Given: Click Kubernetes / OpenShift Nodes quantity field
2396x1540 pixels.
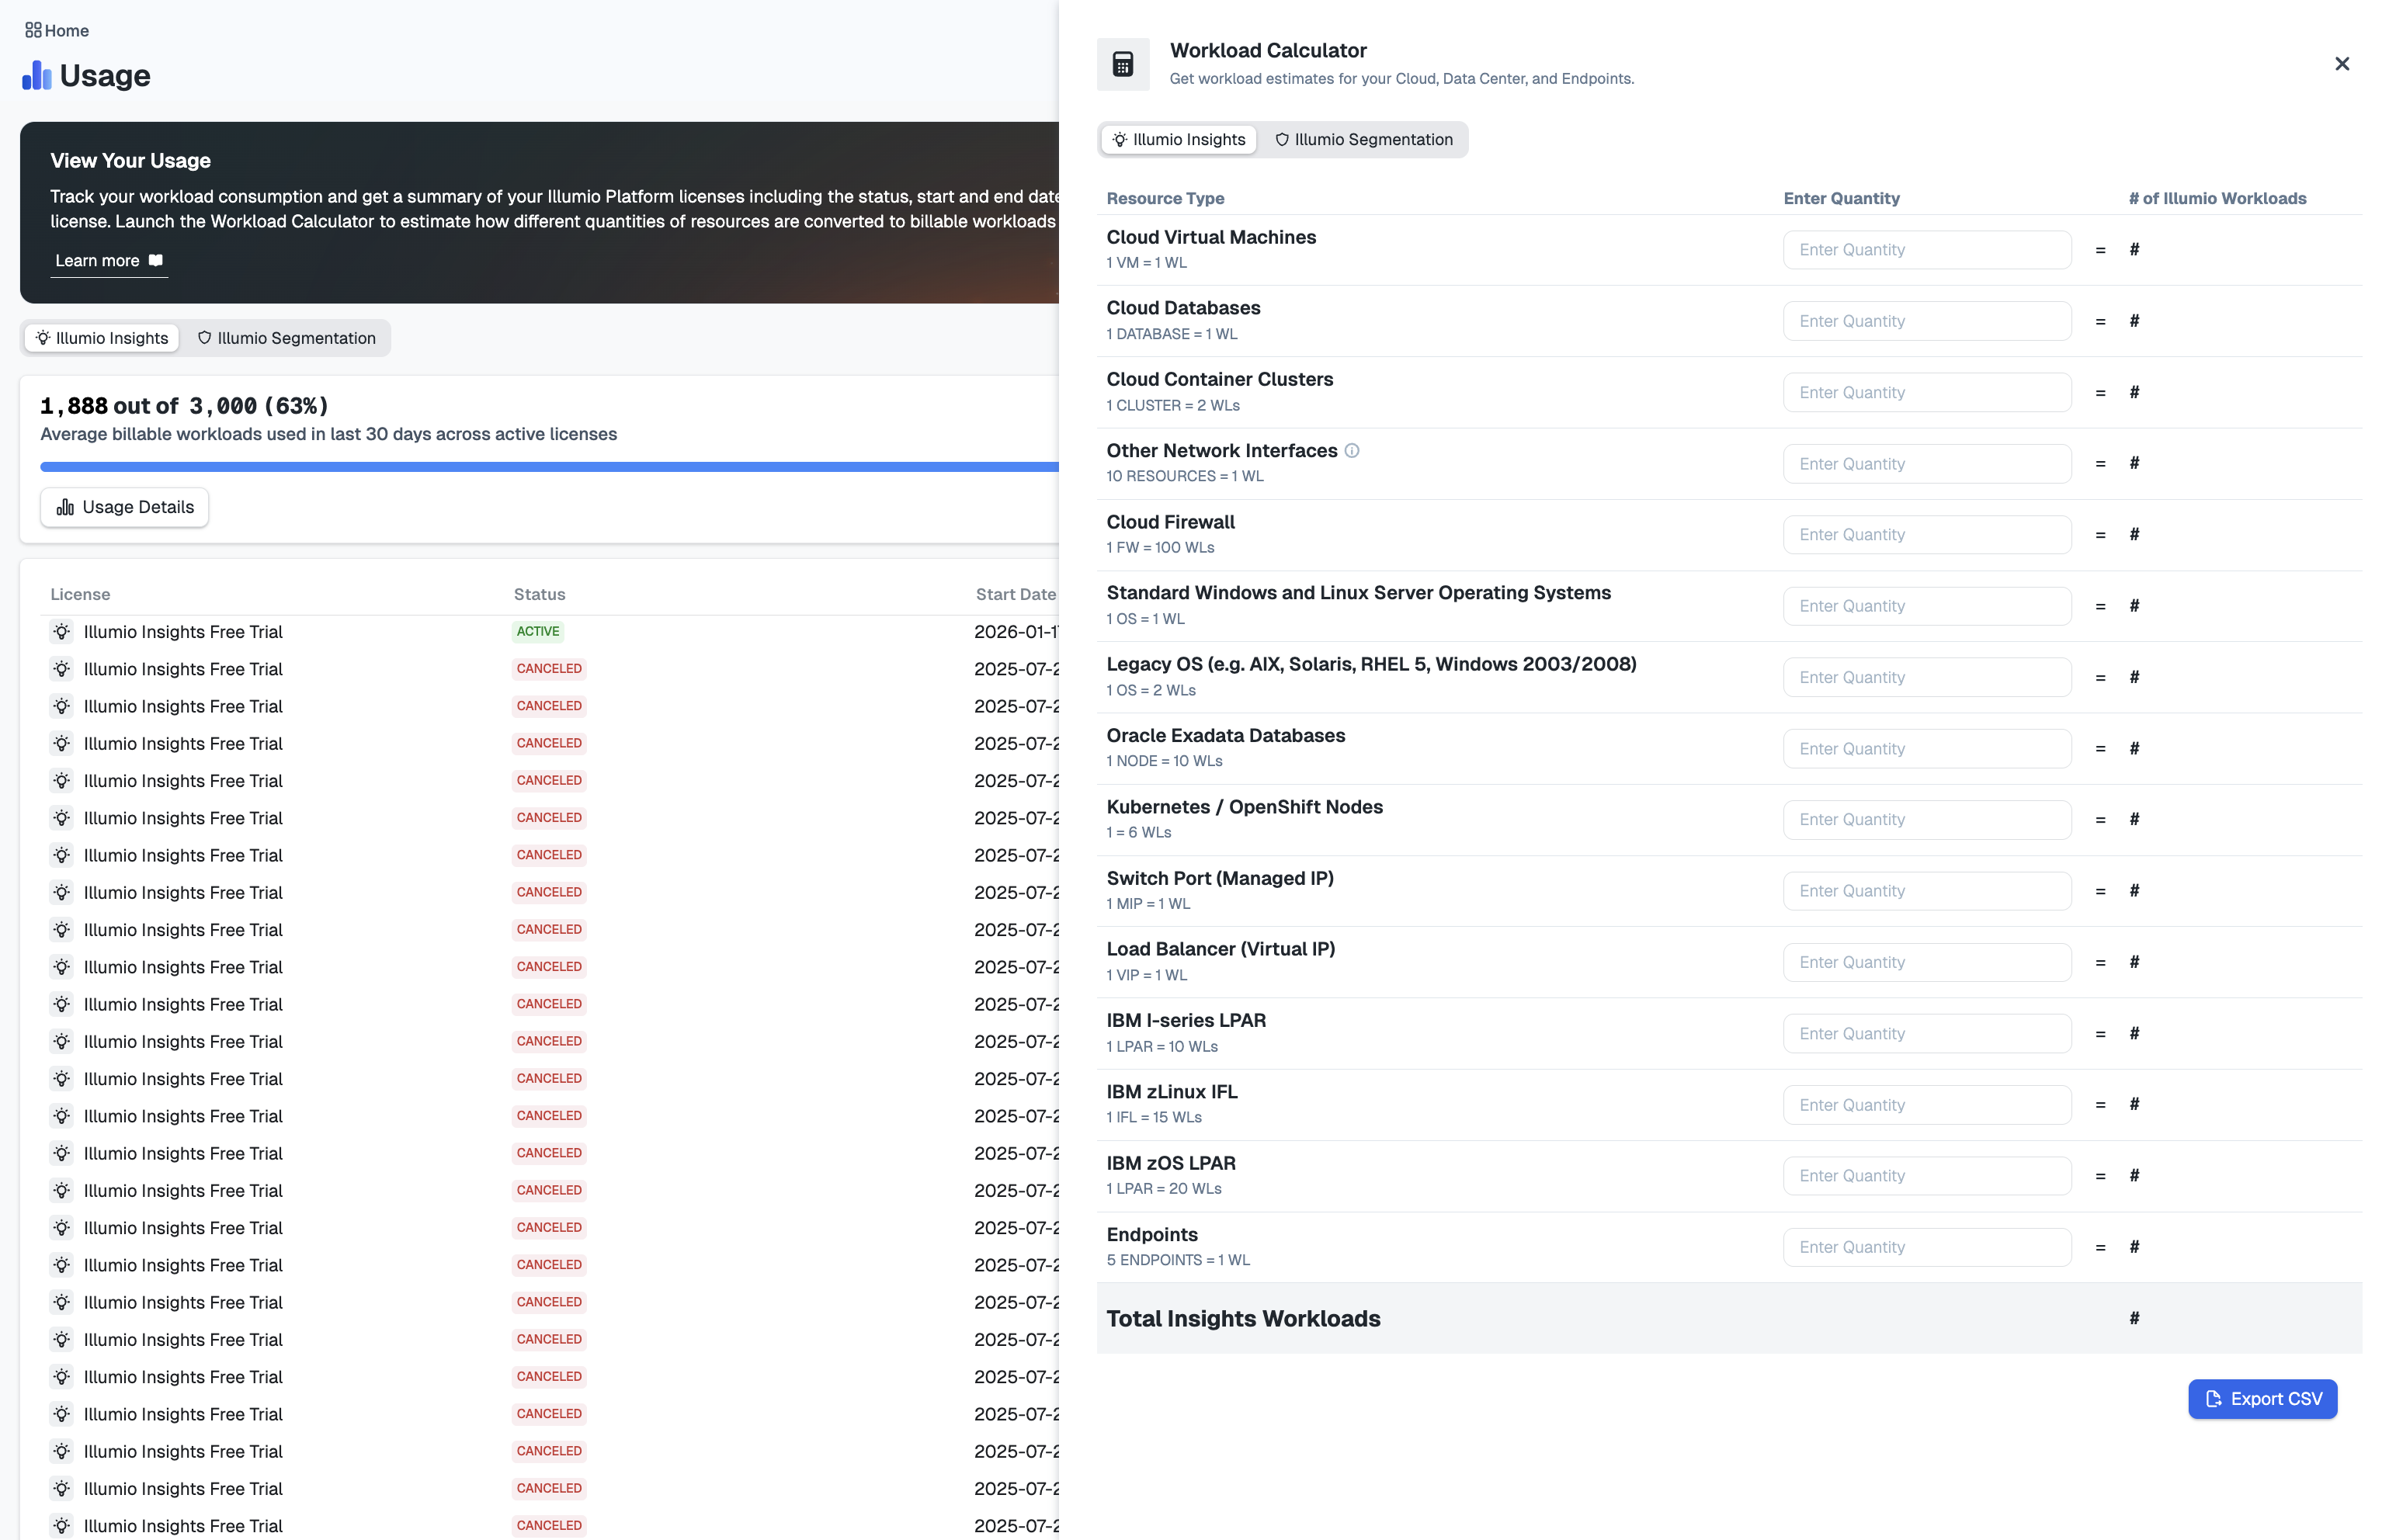Looking at the screenshot, I should (x=1926, y=820).
